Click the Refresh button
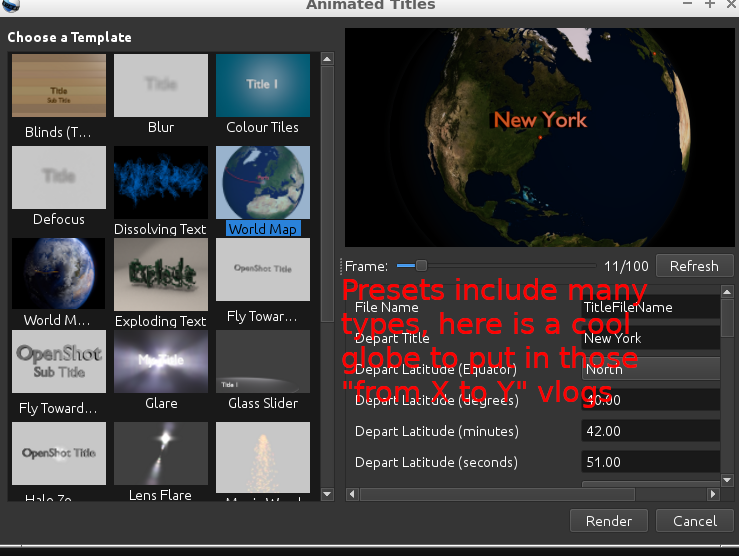Viewport: 739px width, 556px height. coord(693,266)
